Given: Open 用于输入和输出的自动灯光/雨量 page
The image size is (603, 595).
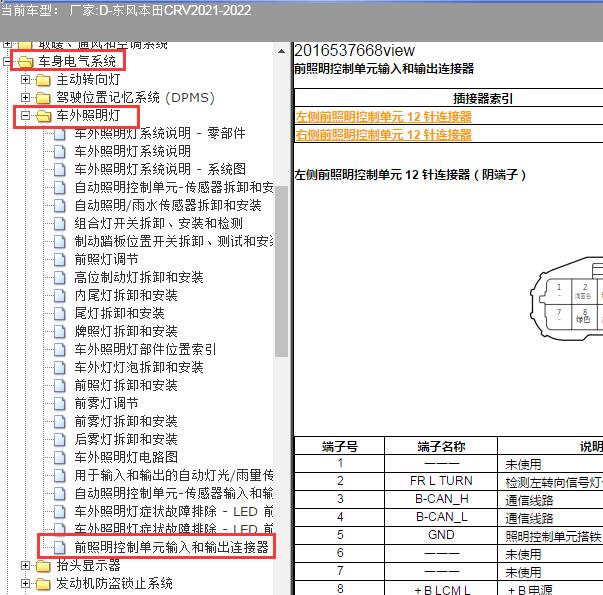Looking at the screenshot, I should (174, 475).
